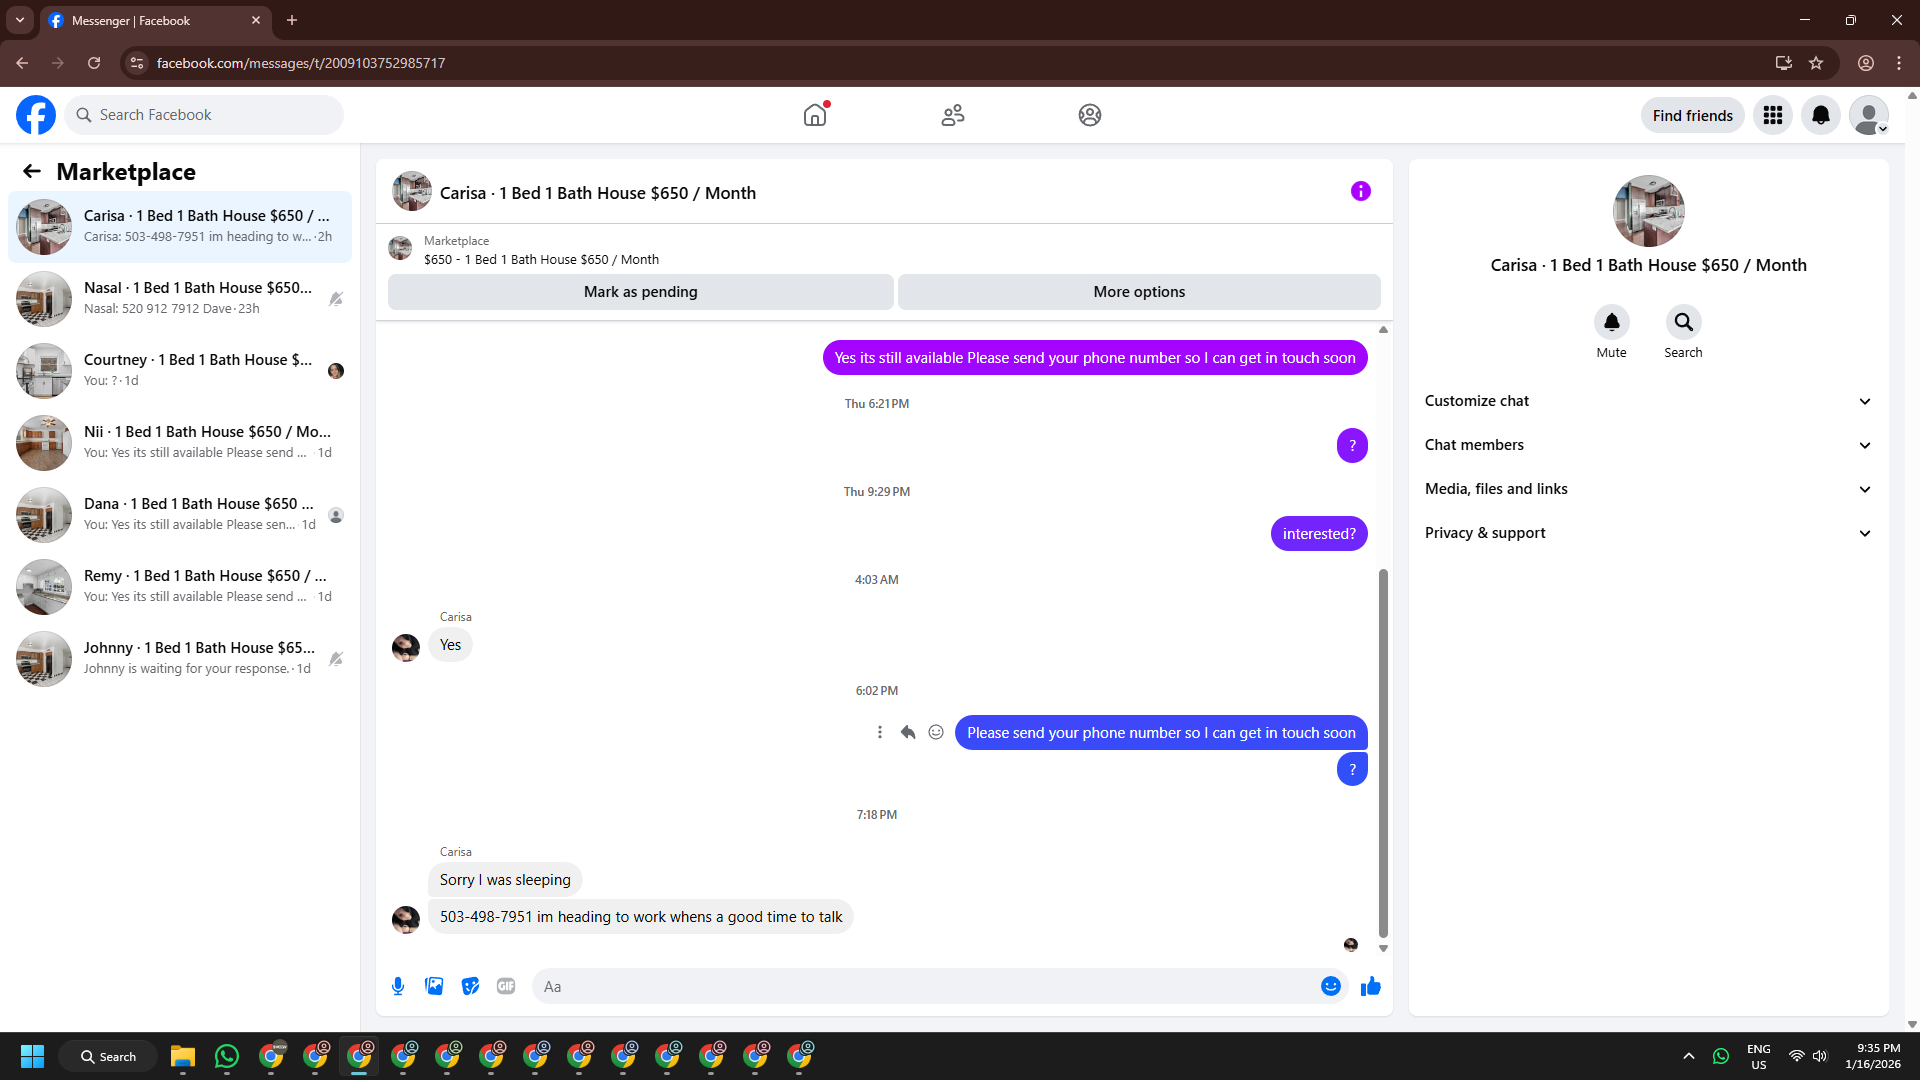Reply to the phone number request message

[908, 732]
